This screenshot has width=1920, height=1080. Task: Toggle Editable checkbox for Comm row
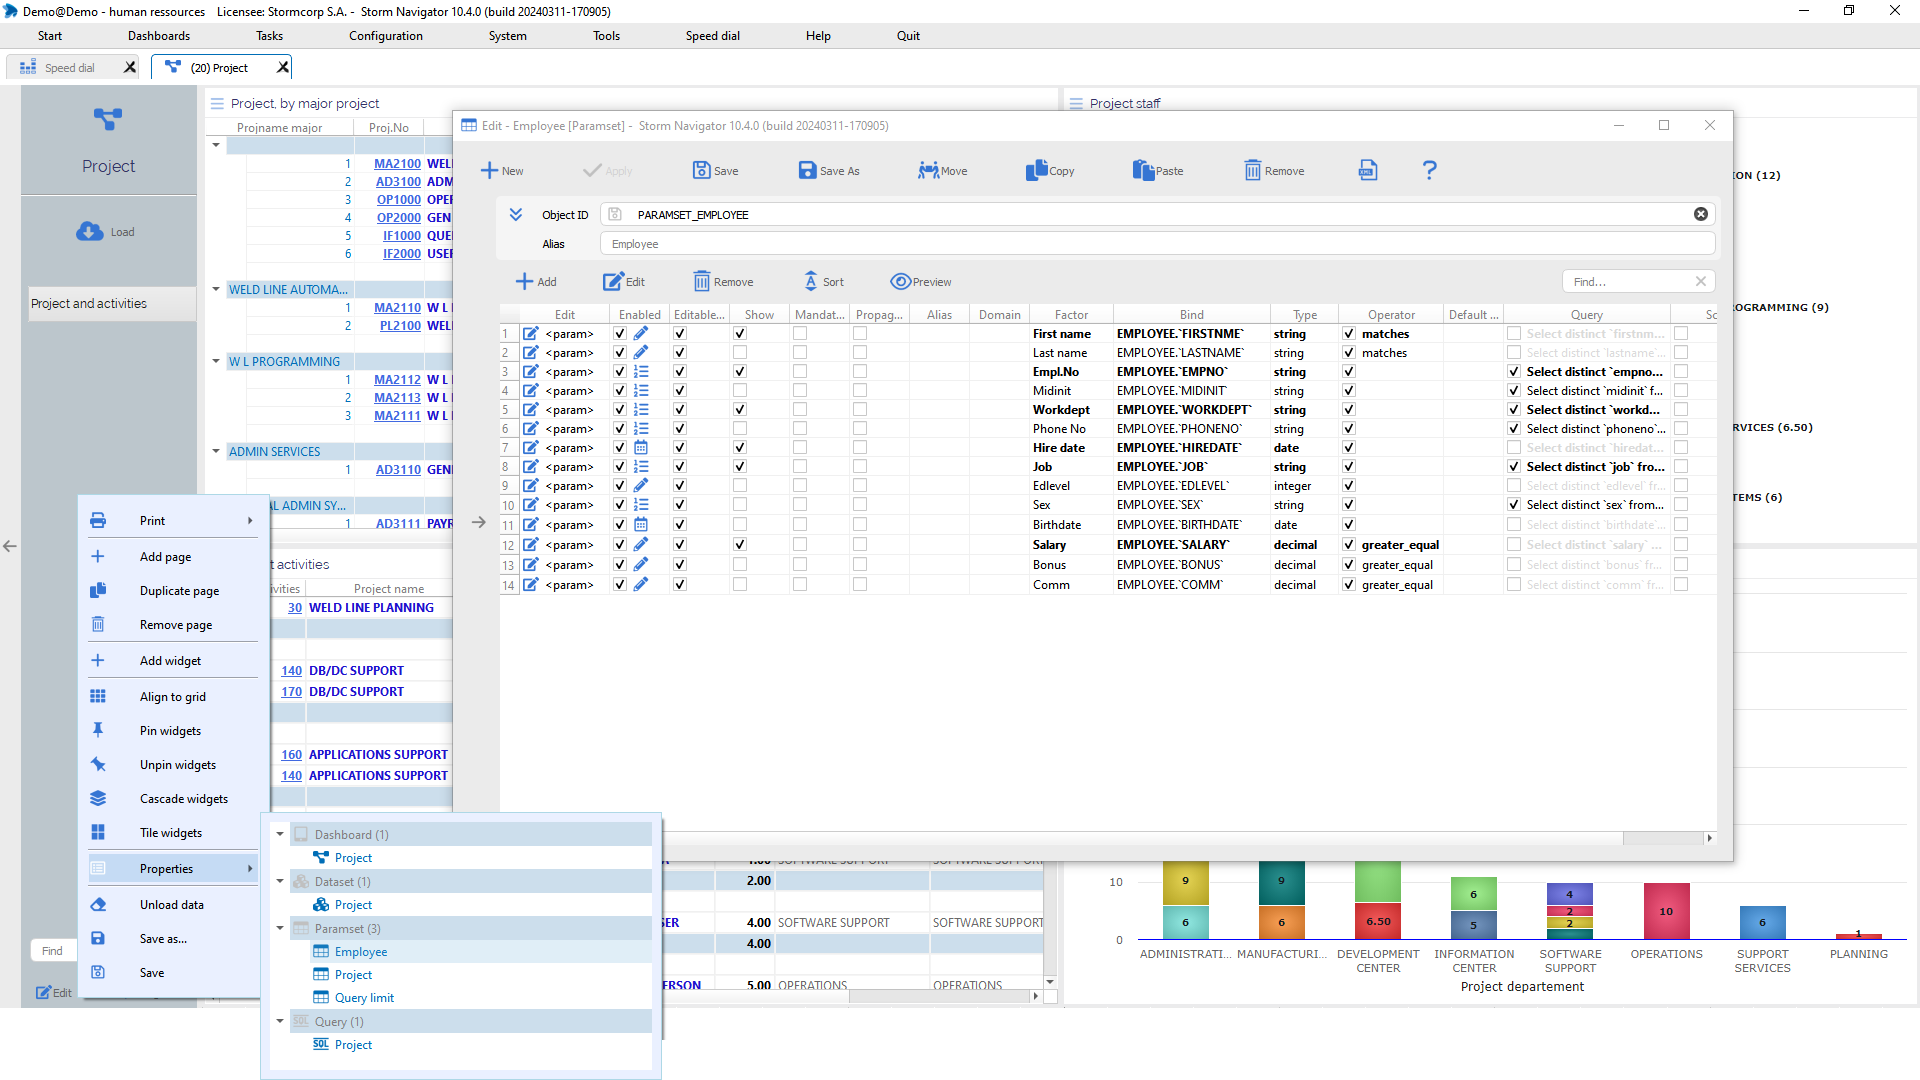(x=680, y=585)
